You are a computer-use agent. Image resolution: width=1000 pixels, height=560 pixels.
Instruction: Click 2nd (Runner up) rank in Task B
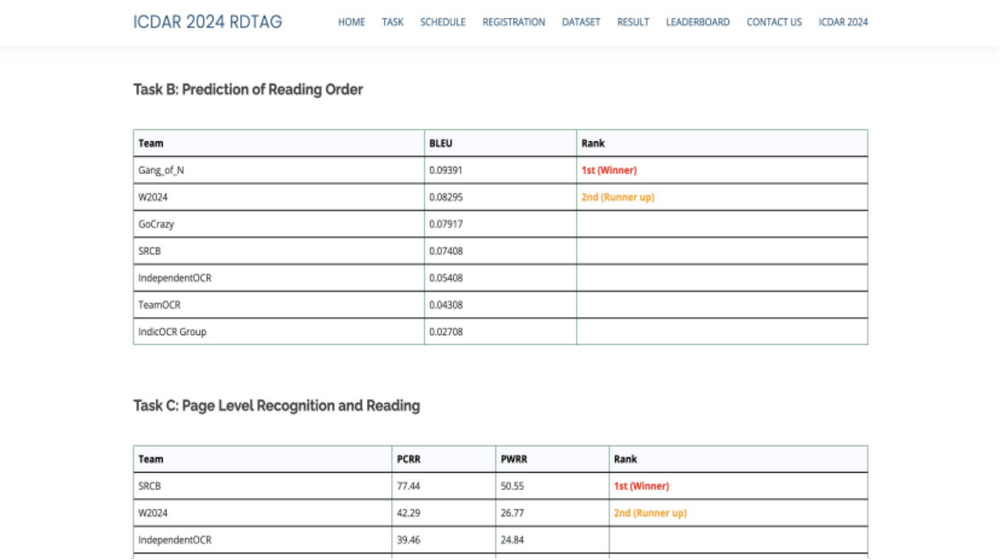(x=618, y=197)
